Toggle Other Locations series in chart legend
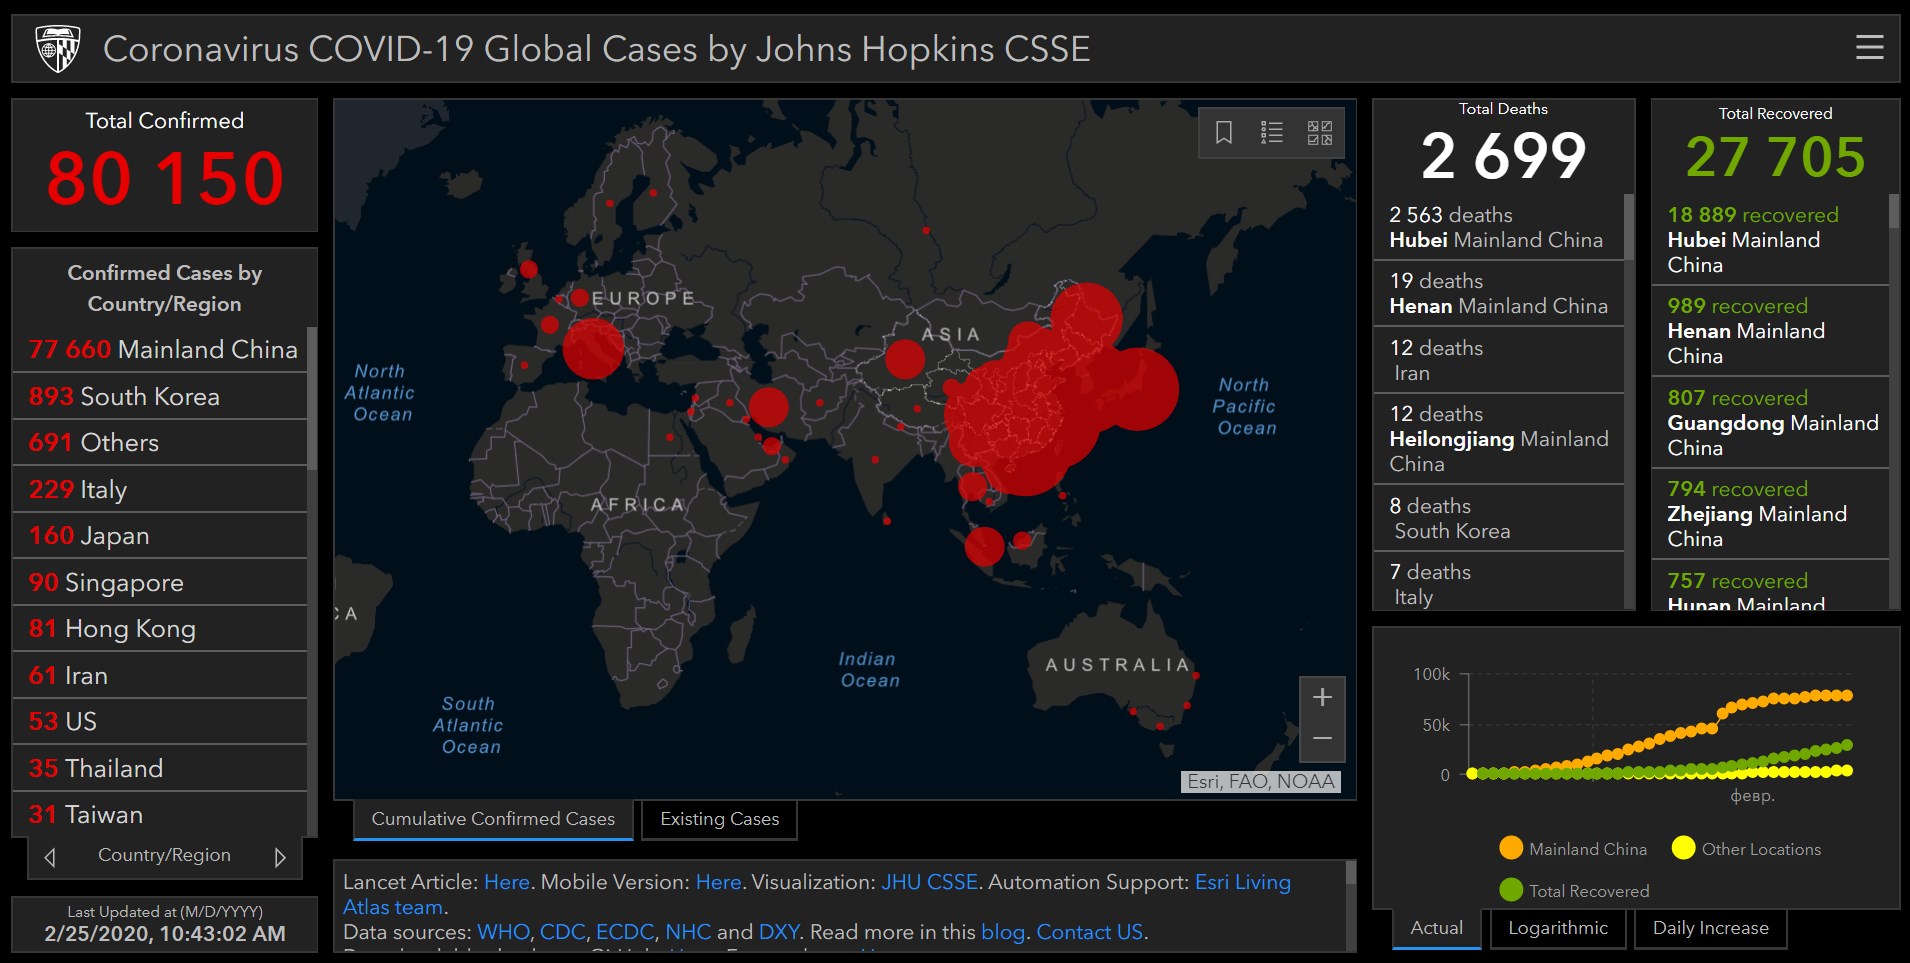 point(1746,849)
